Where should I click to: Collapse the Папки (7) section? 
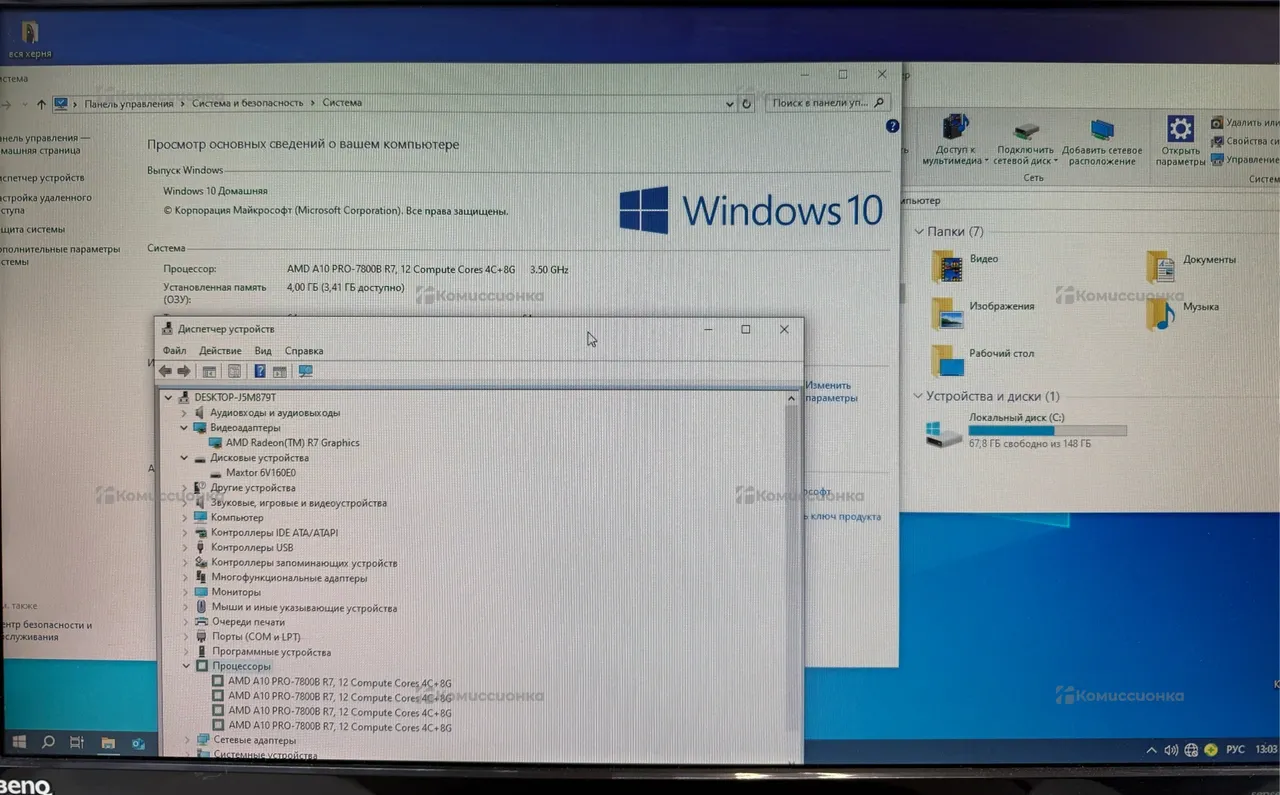[918, 232]
